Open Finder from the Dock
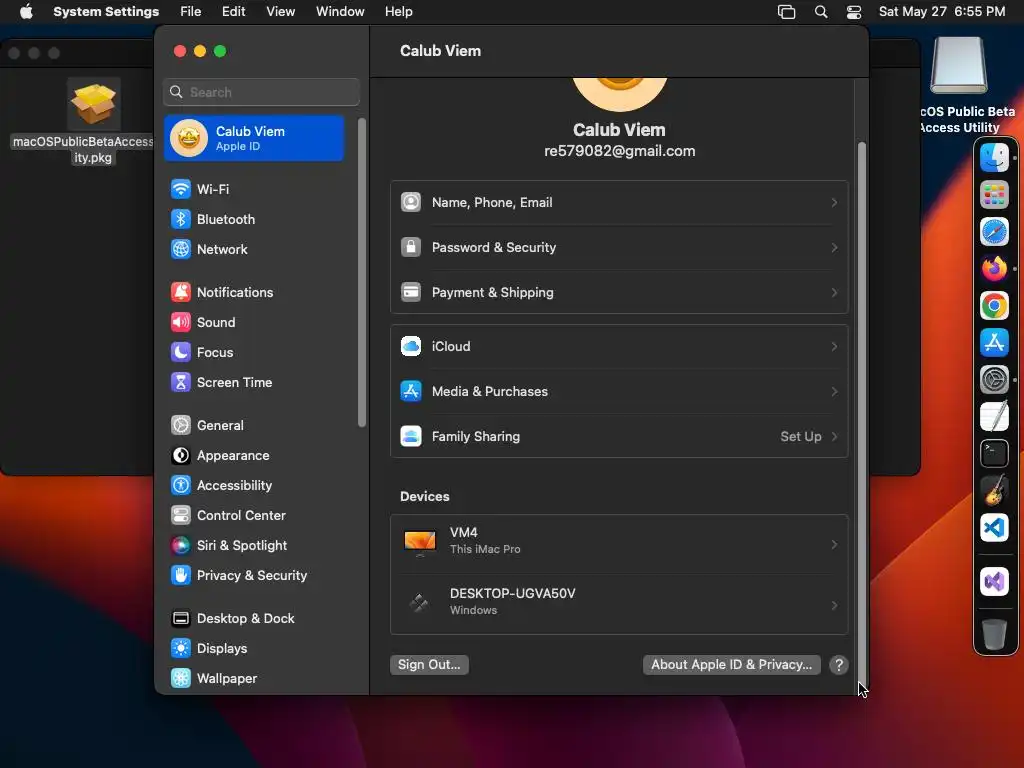The width and height of the screenshot is (1024, 768). click(x=995, y=157)
